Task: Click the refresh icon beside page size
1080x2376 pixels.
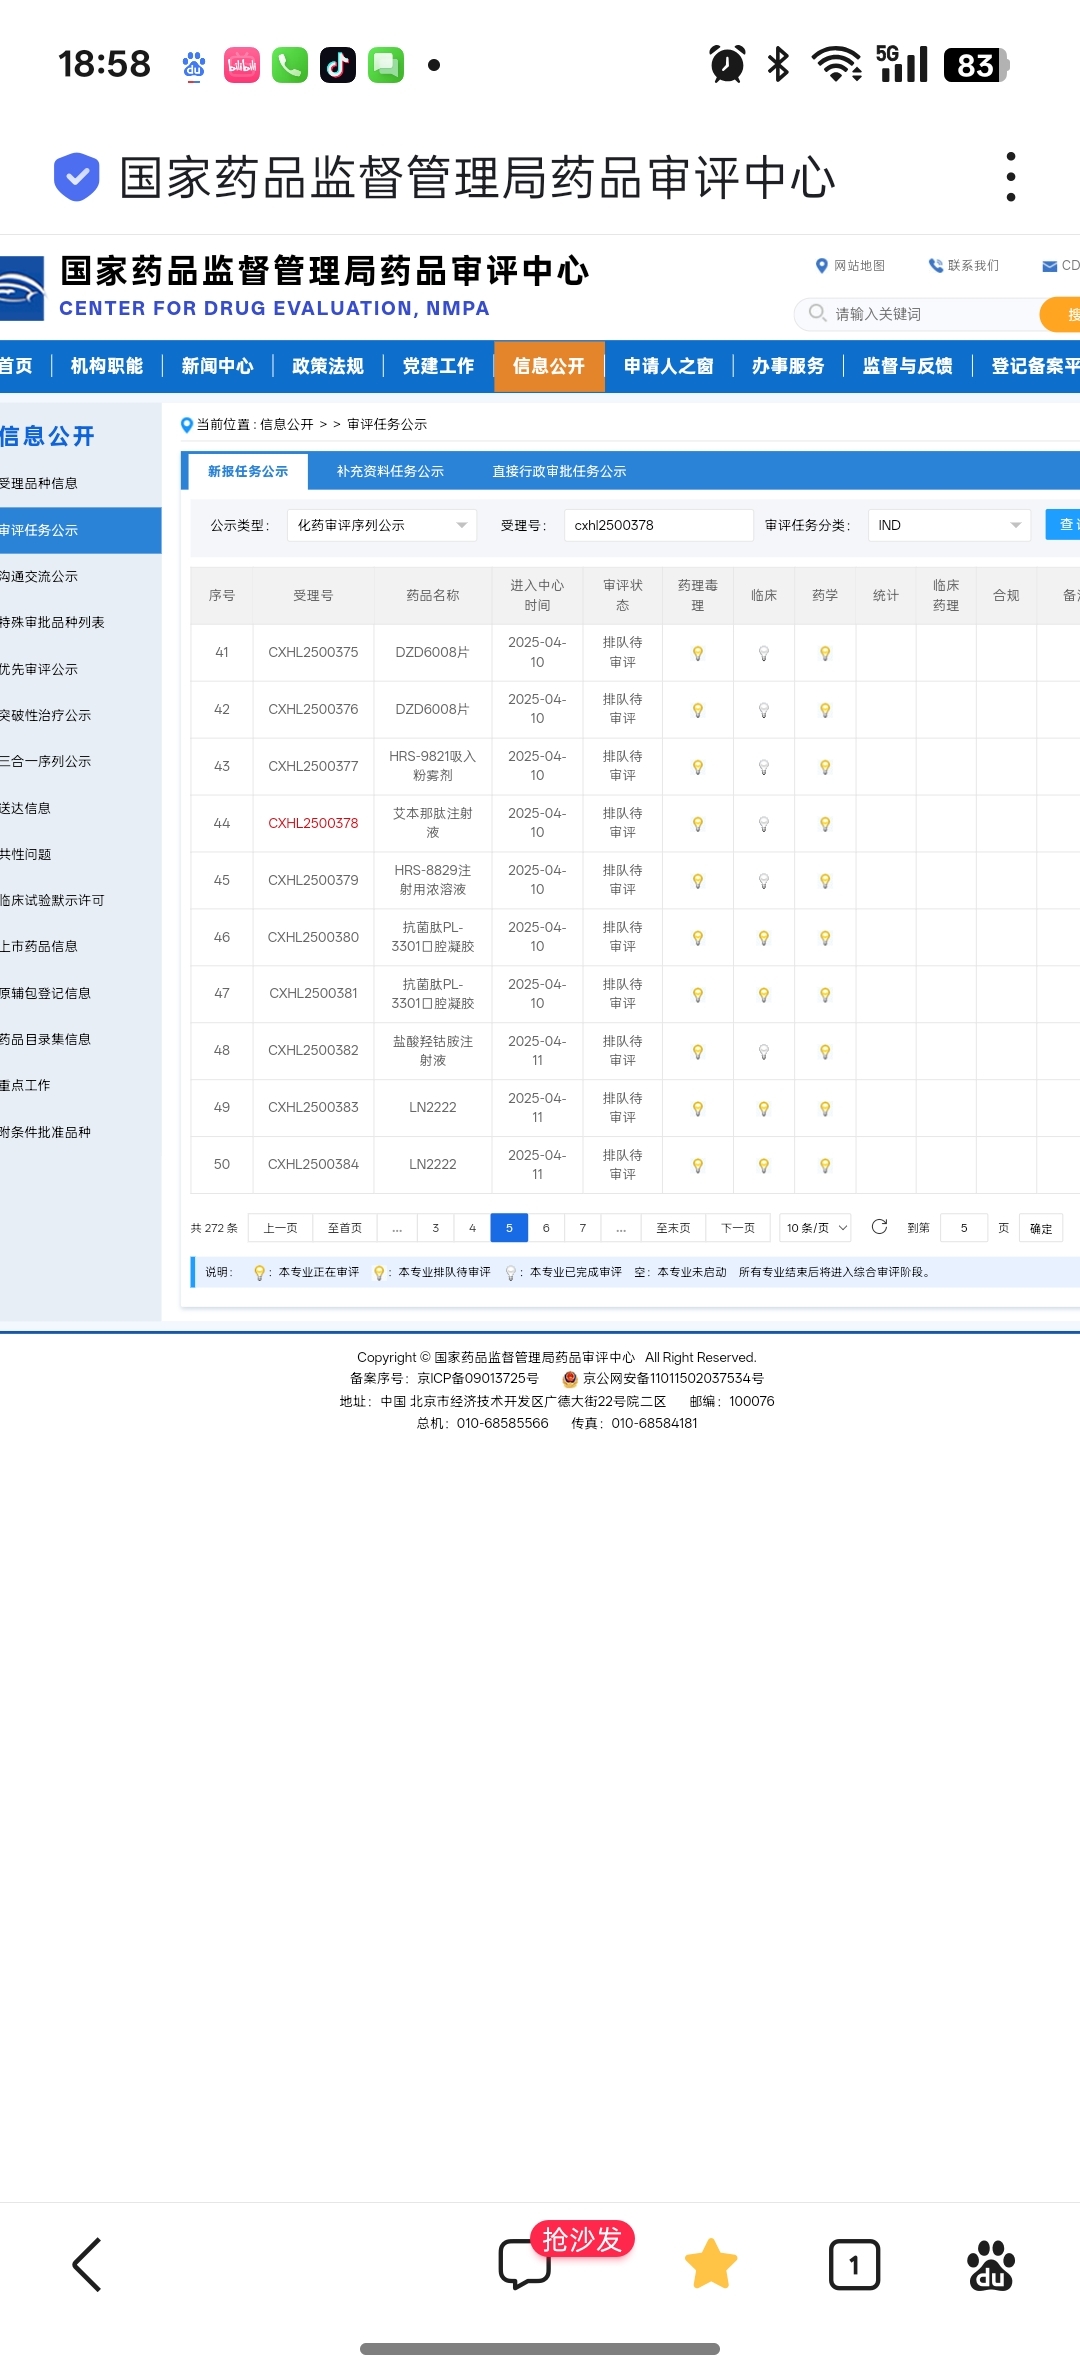Action: 879,1227
